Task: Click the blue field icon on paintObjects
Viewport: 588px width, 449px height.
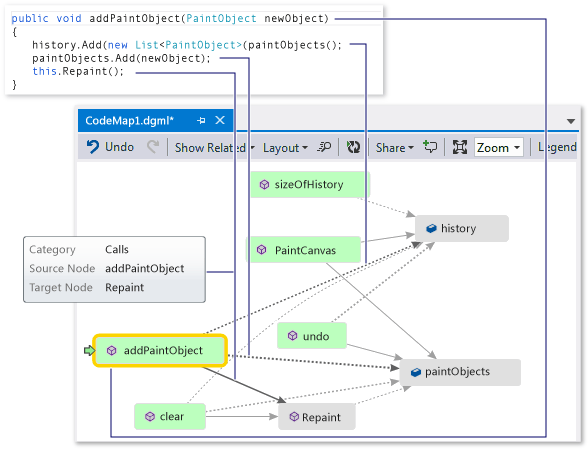Action: click(416, 372)
